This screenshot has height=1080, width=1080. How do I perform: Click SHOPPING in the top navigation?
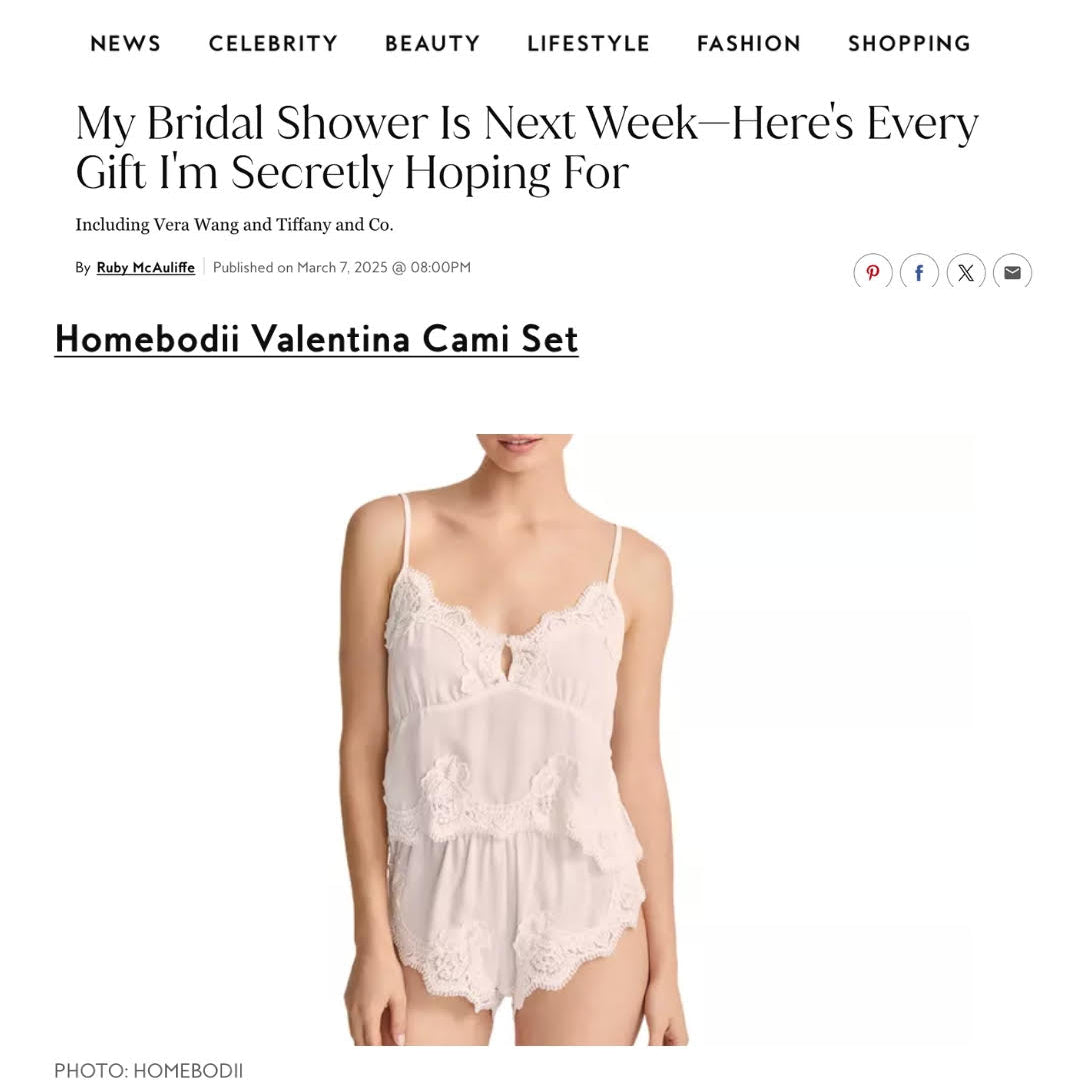coord(909,43)
